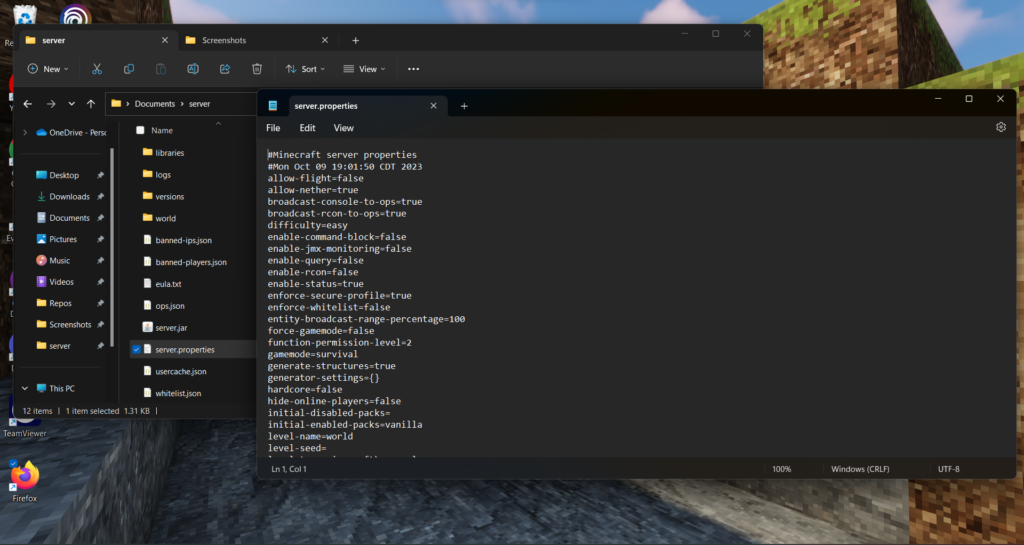This screenshot has height=545, width=1024.
Task: Go back in File Explorer
Action: 27,104
